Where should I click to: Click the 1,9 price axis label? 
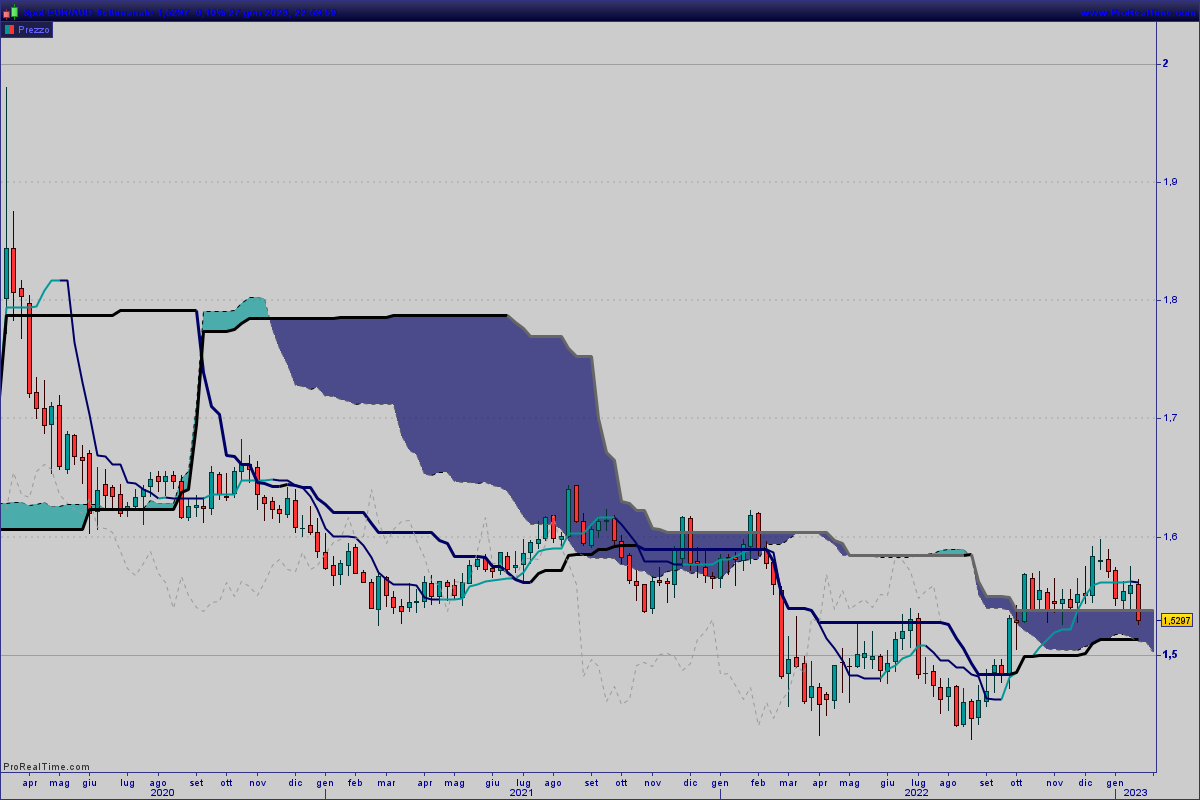(x=1168, y=182)
